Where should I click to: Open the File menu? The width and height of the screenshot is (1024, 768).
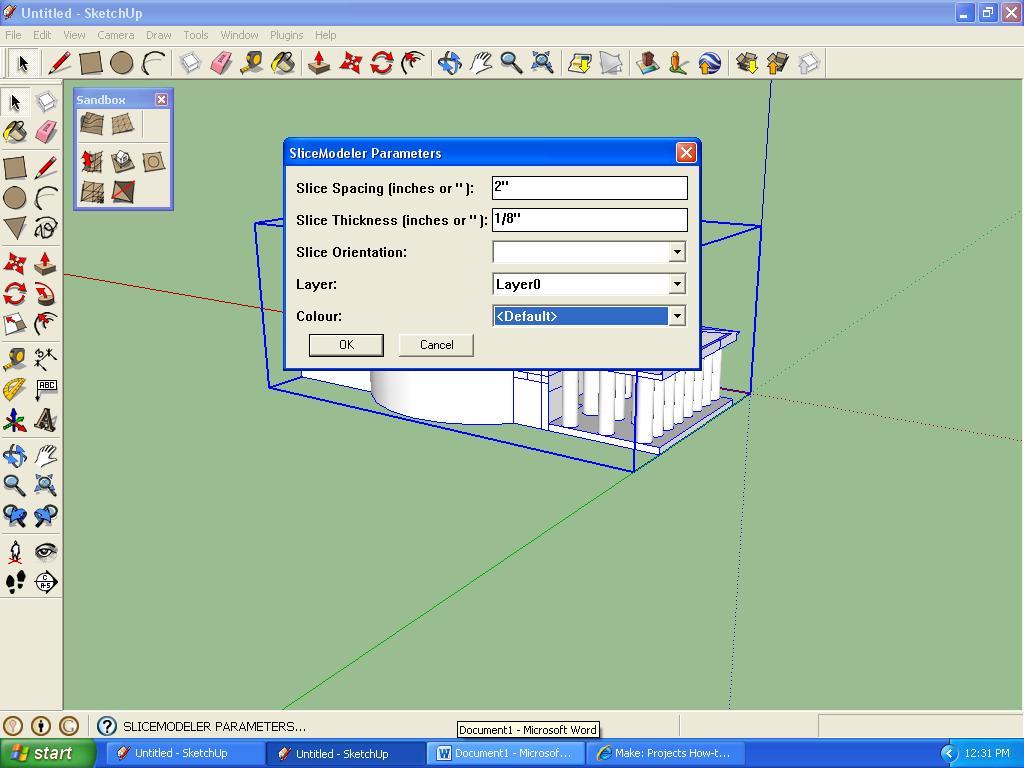[x=13, y=35]
